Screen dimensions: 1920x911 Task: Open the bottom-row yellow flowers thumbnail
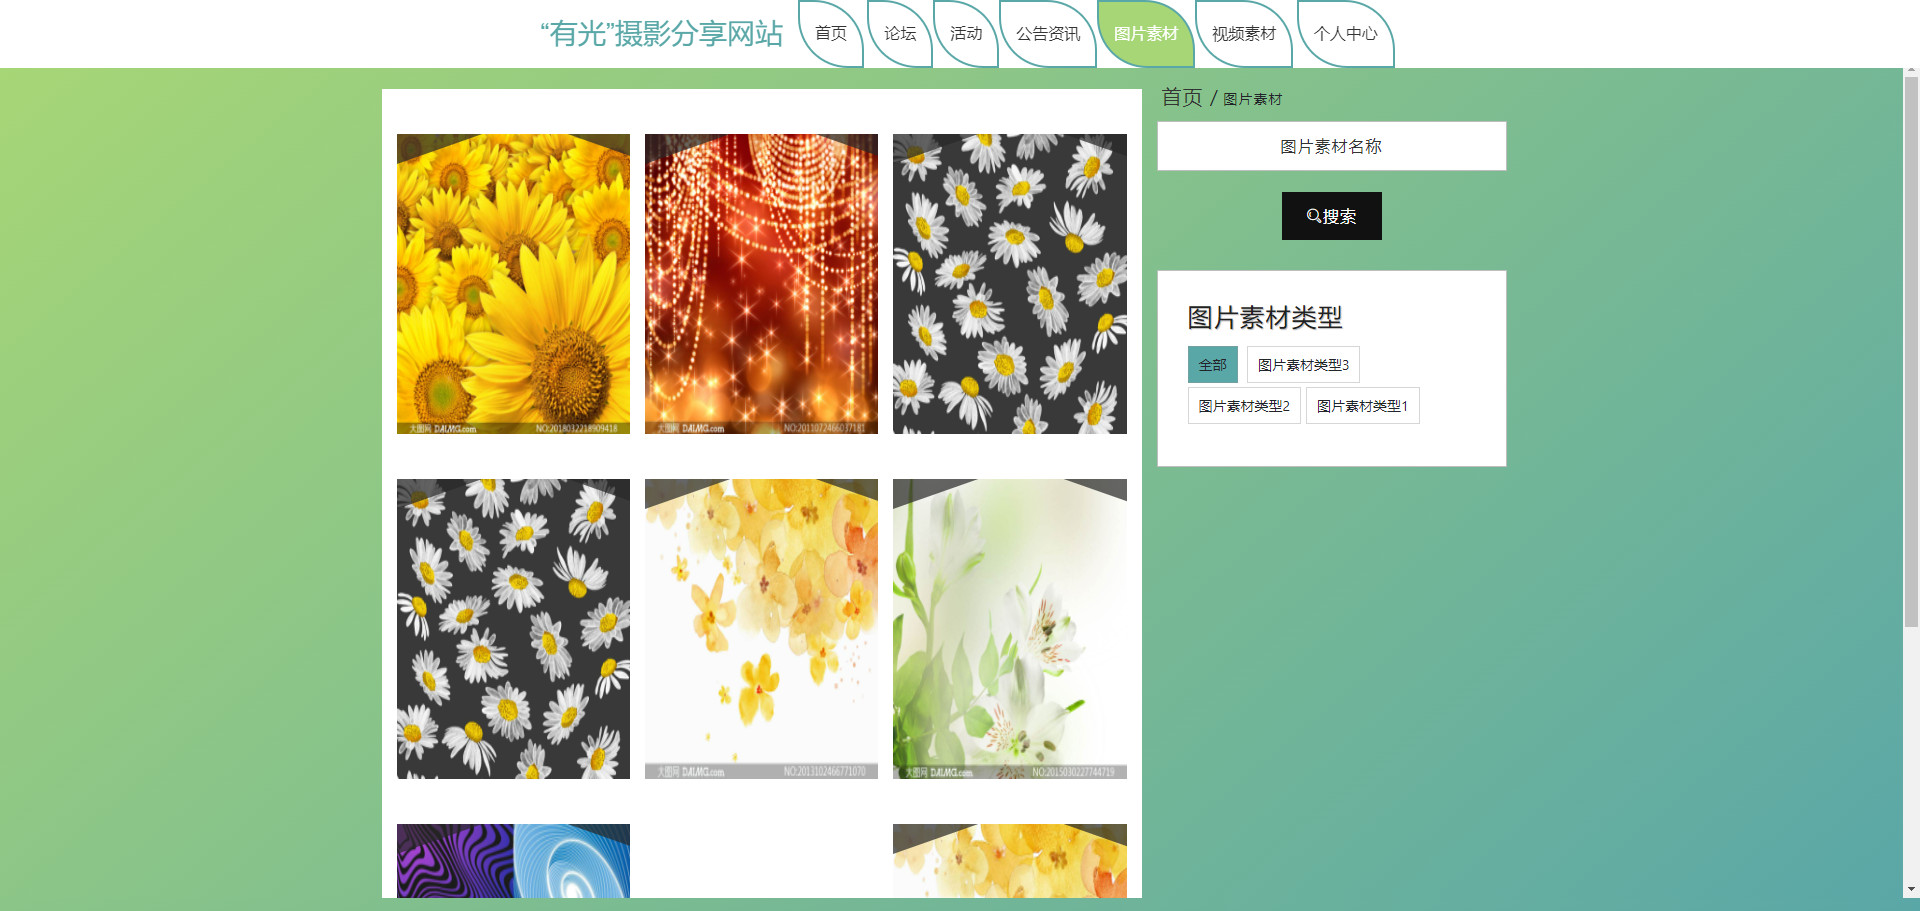click(x=1010, y=861)
